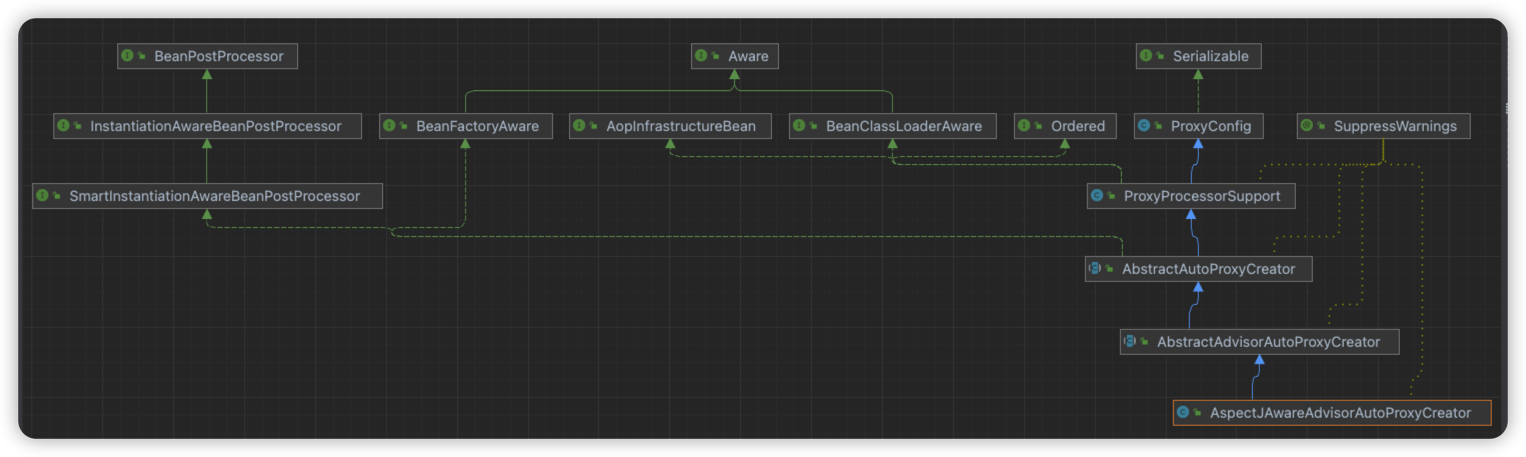The width and height of the screenshot is (1526, 457).
Task: Click interface icon on SmartInstantiationAwareBeanPostProcessor
Action: pyautogui.click(x=42, y=196)
